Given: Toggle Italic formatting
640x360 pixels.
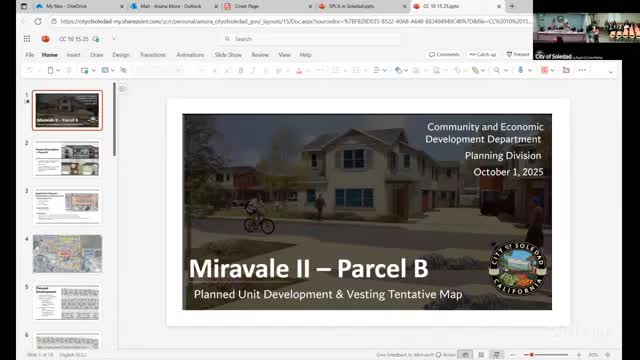Looking at the screenshot, I should [x=253, y=70].
